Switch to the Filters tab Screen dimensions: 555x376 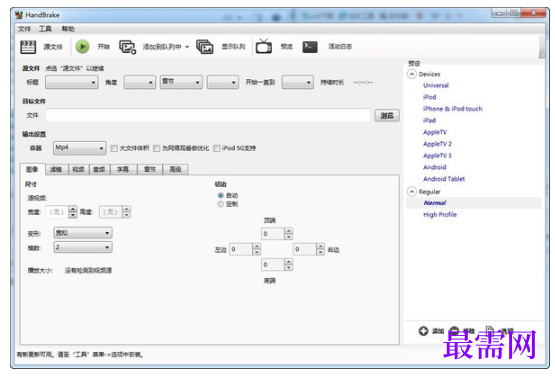[57, 170]
